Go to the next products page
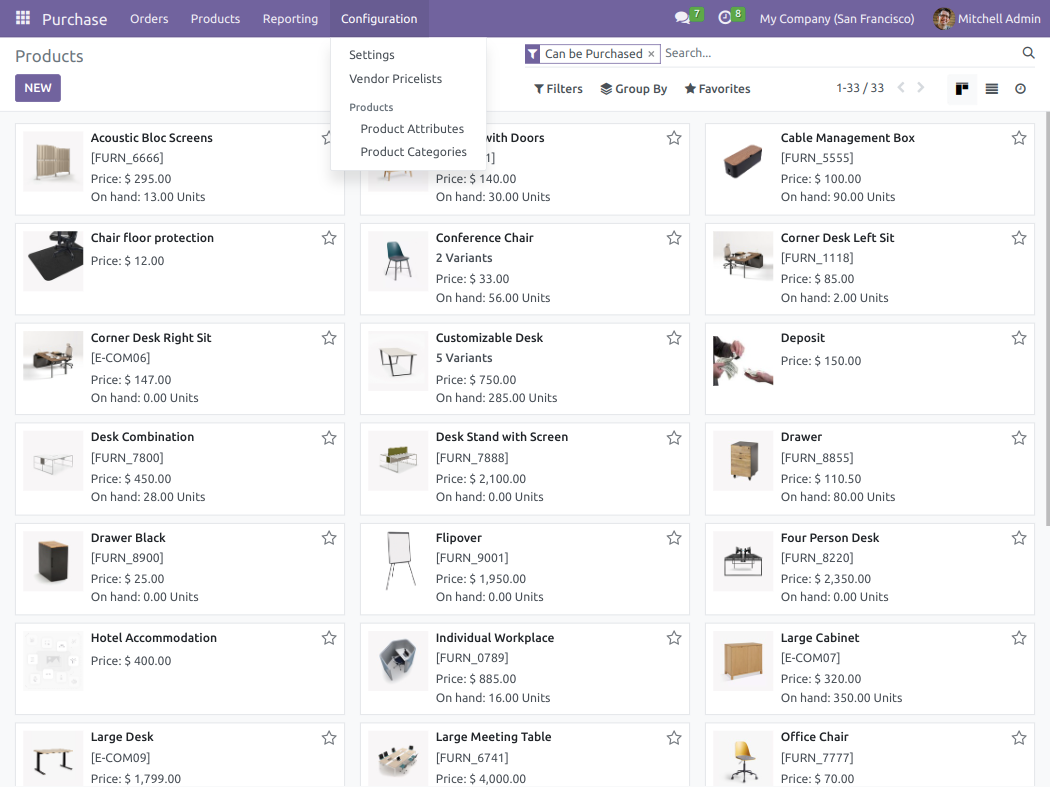1050x787 pixels. point(920,87)
